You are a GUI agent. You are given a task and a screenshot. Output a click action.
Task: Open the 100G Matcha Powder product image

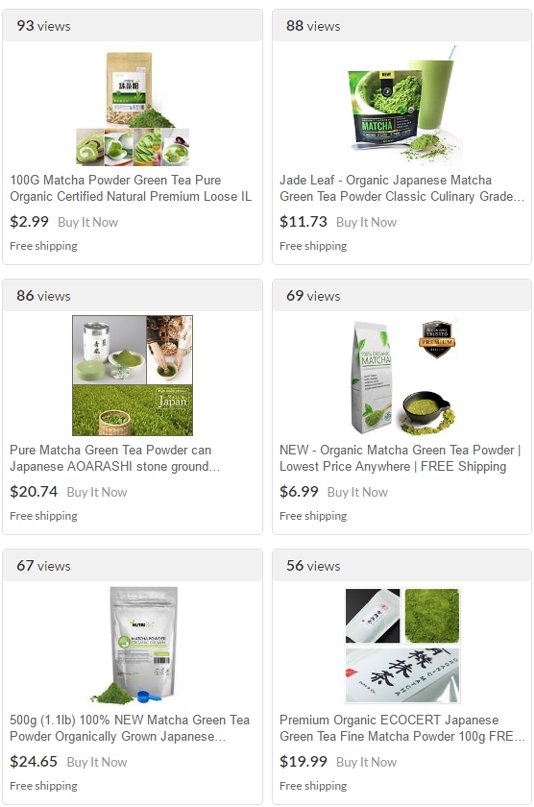click(133, 109)
